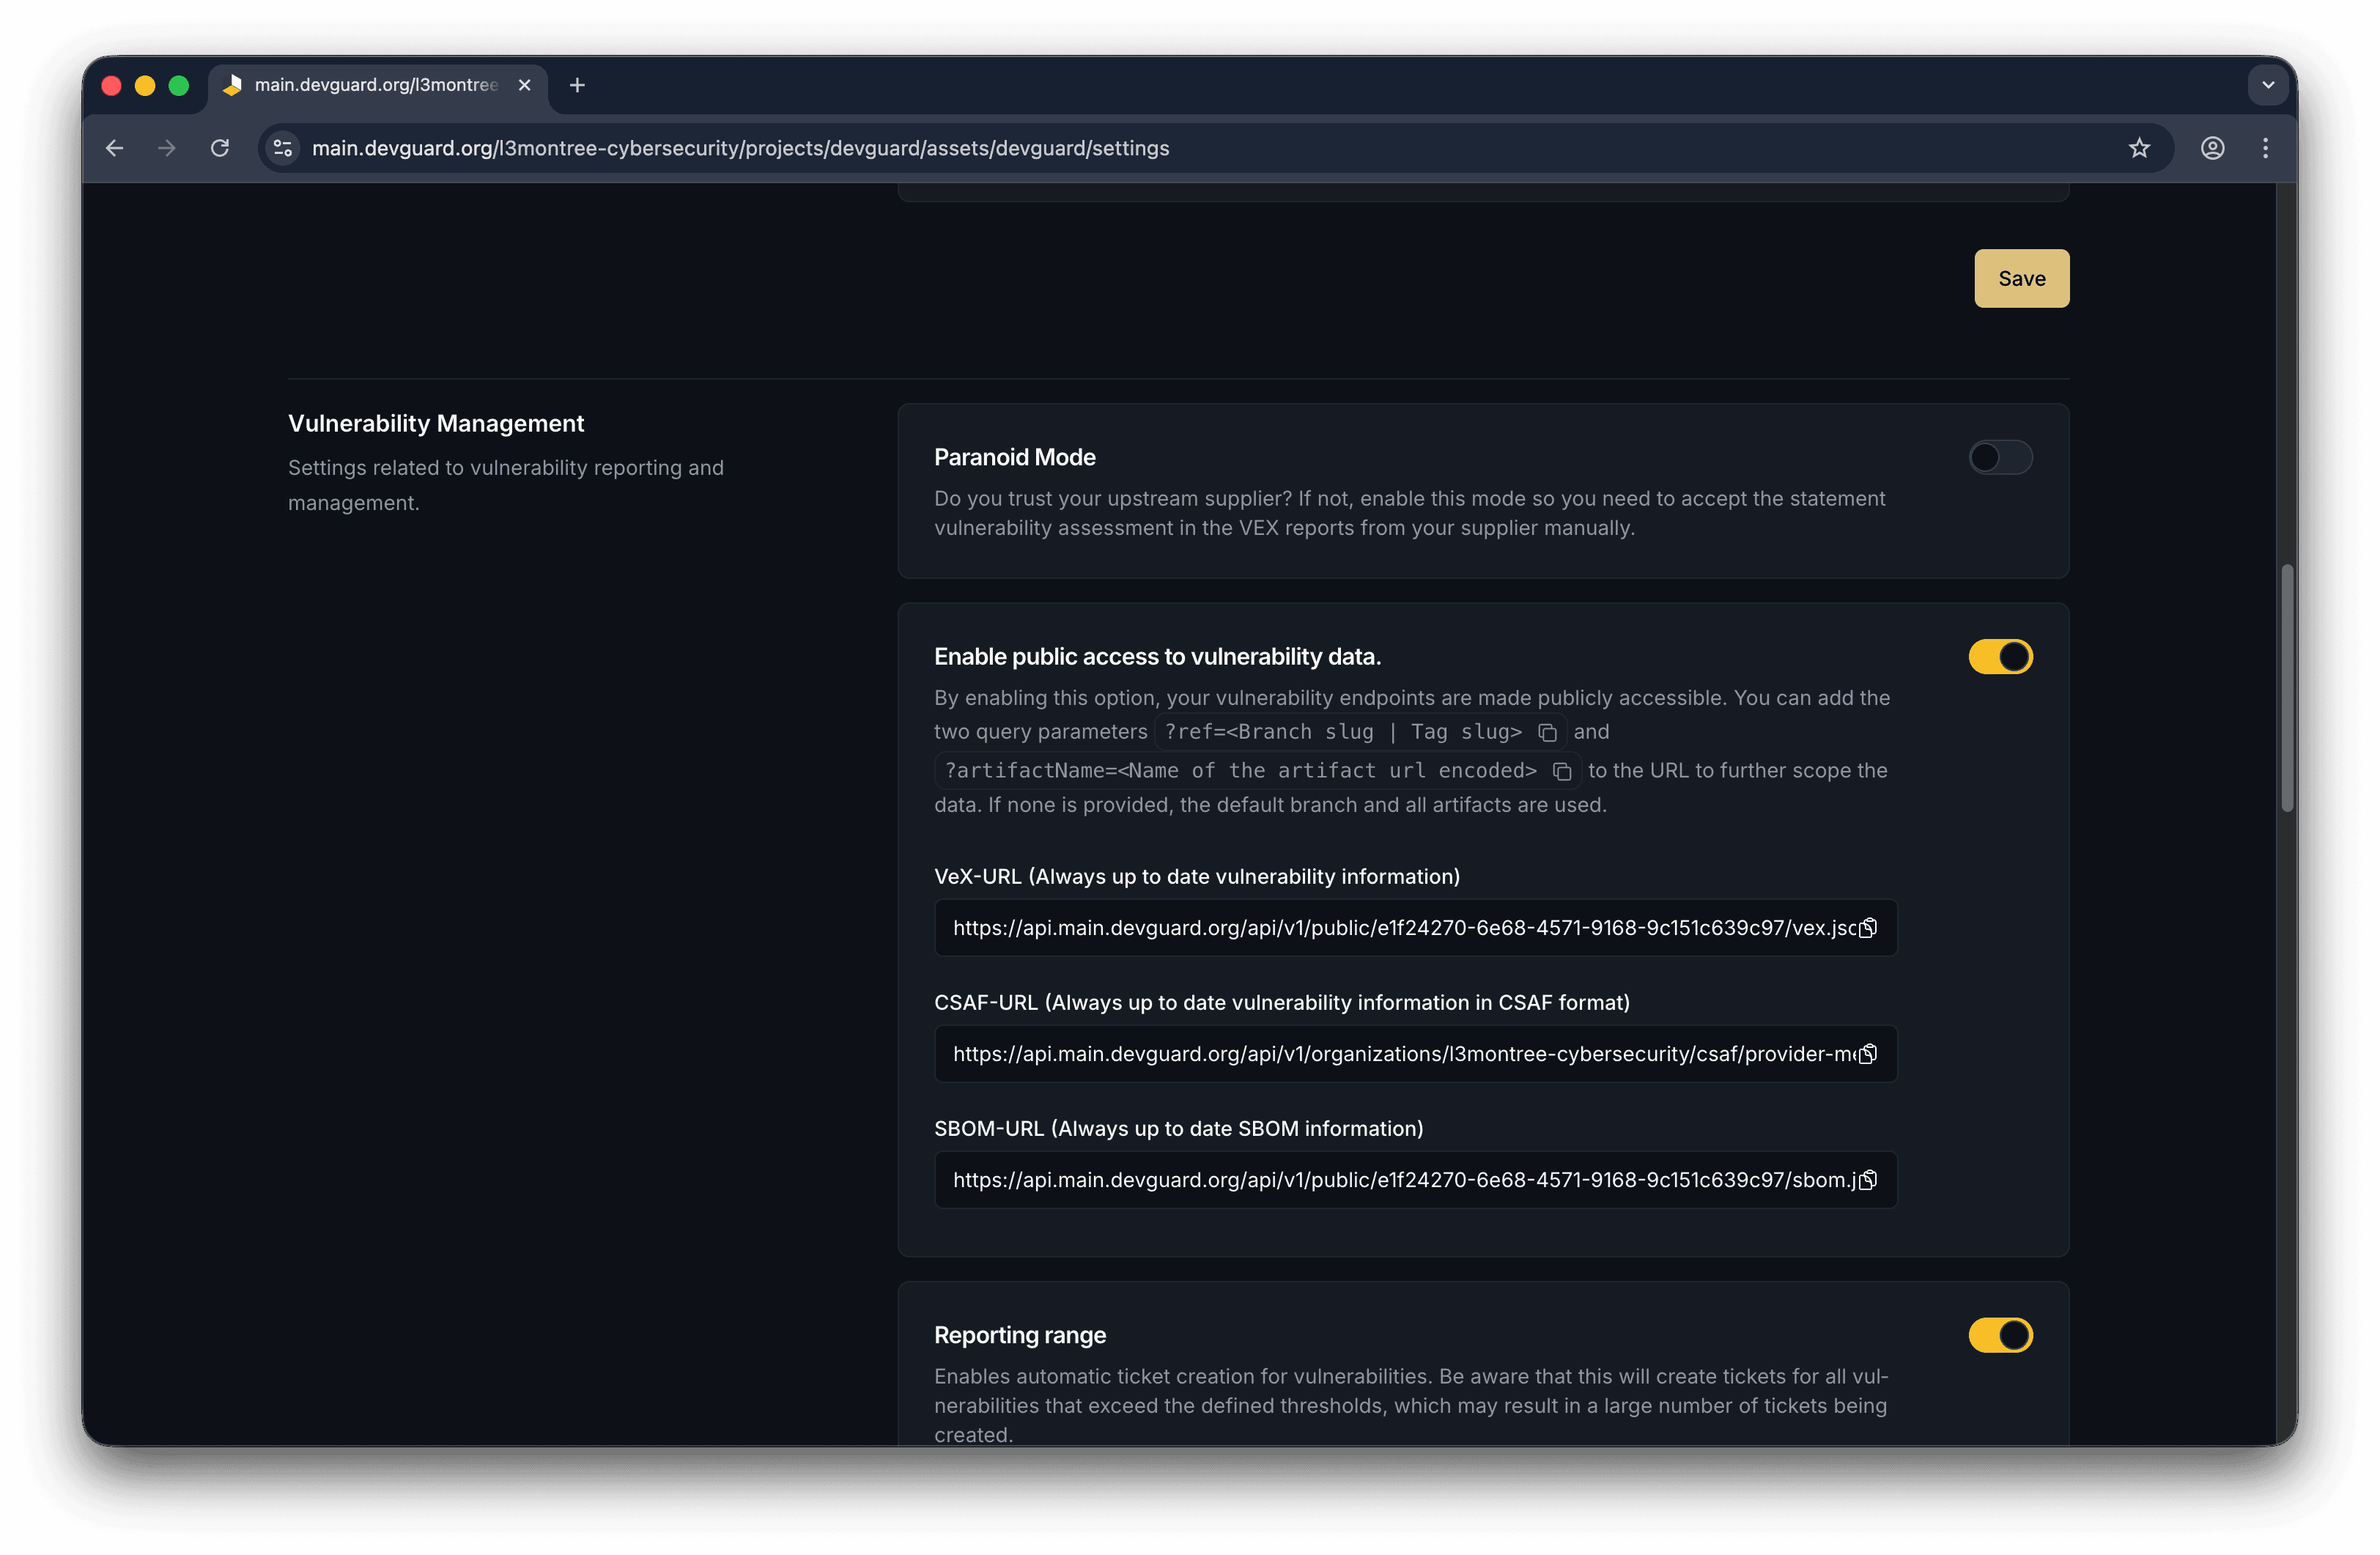Copy the SBOM-URL to clipboard
Viewport: 2380px width, 1555px height.
point(1866,1180)
